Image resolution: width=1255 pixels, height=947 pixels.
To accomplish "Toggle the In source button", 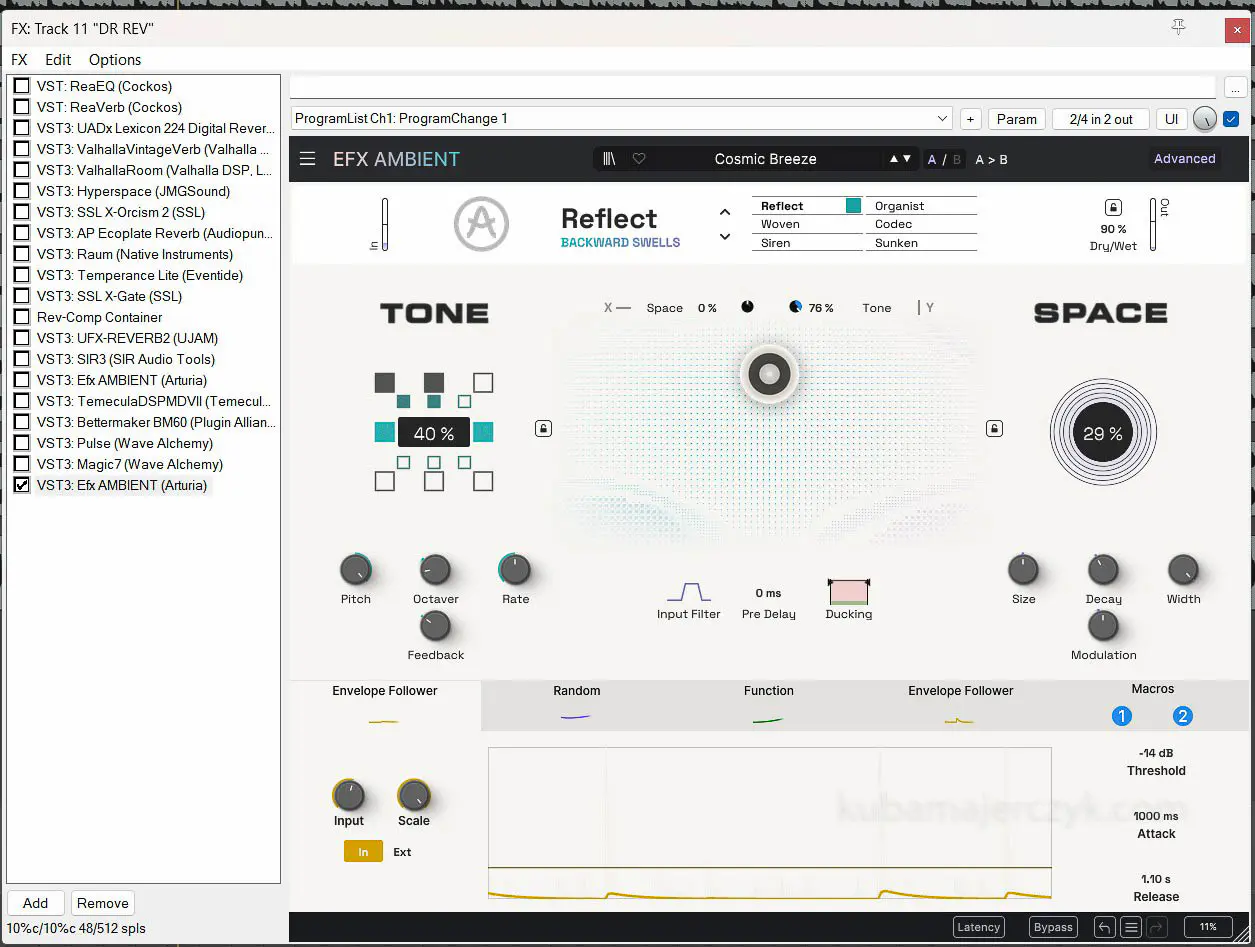I will pyautogui.click(x=363, y=852).
